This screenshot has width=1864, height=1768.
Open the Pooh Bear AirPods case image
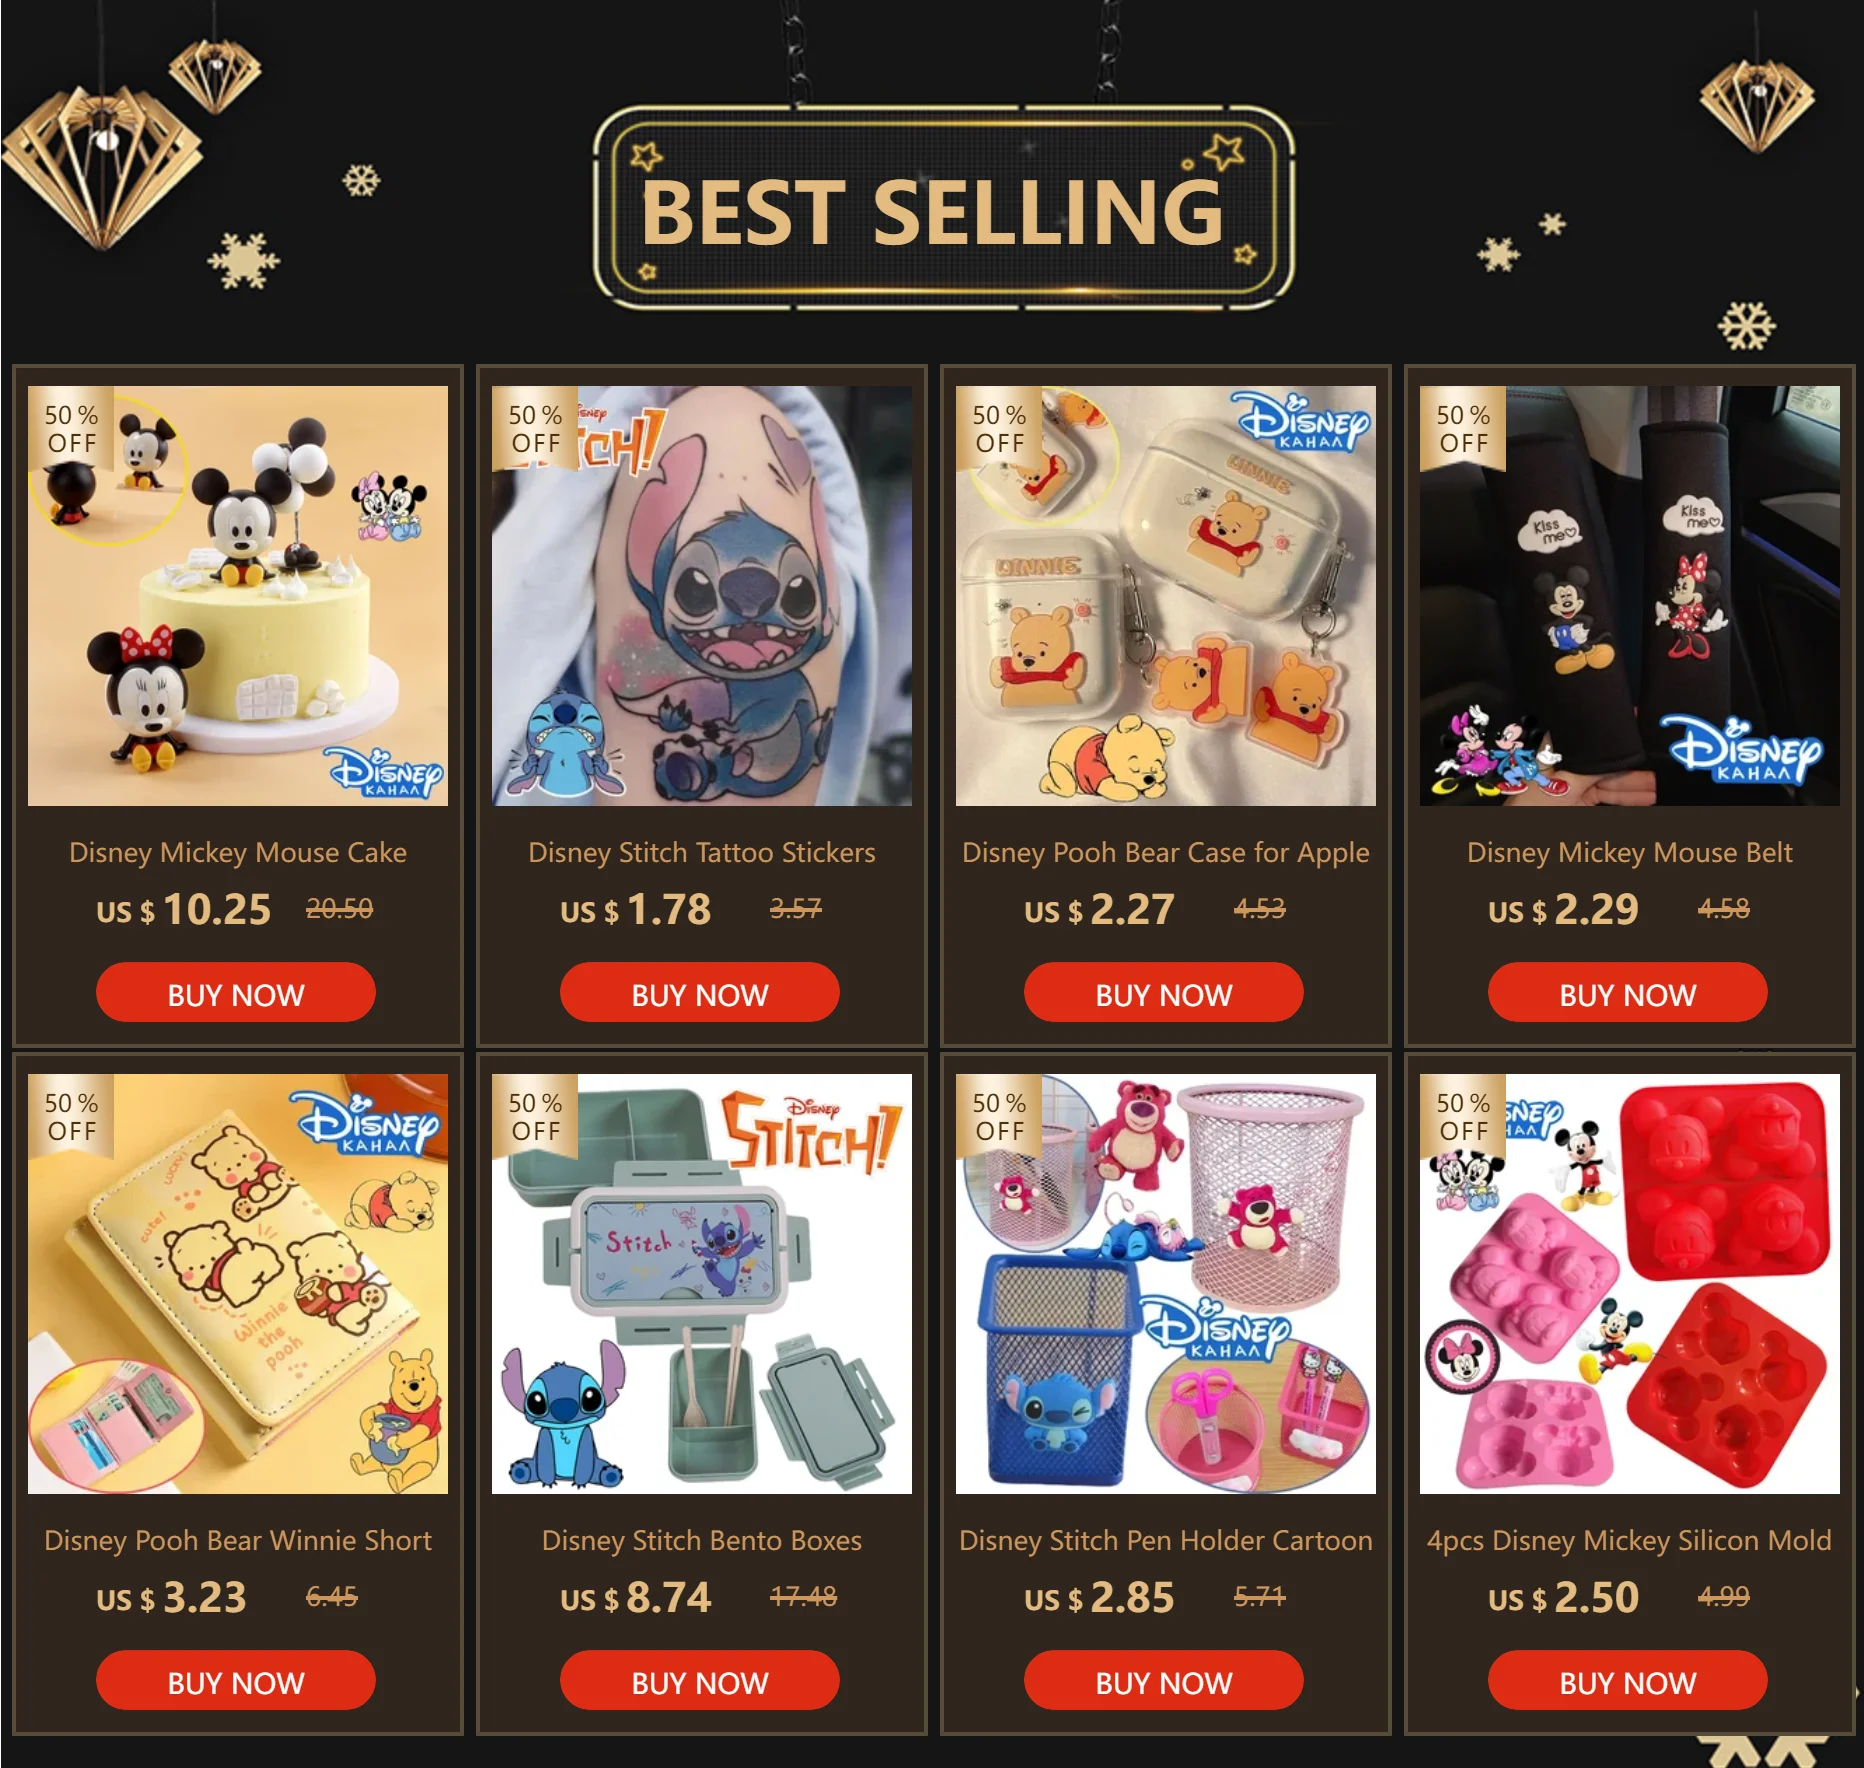tap(1166, 596)
